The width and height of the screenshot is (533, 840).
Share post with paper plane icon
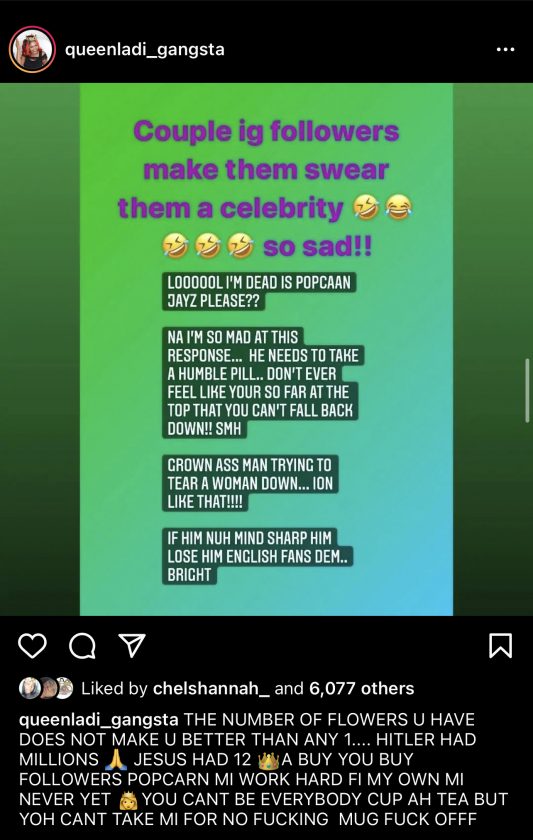click(x=132, y=645)
